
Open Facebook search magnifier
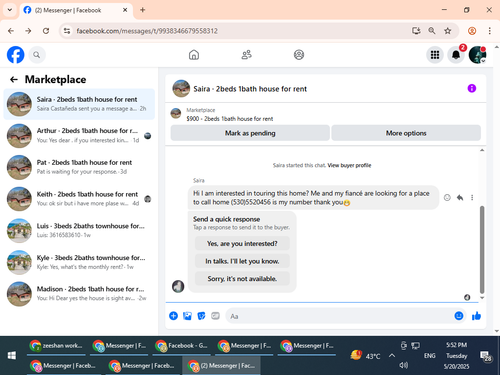[x=37, y=55]
